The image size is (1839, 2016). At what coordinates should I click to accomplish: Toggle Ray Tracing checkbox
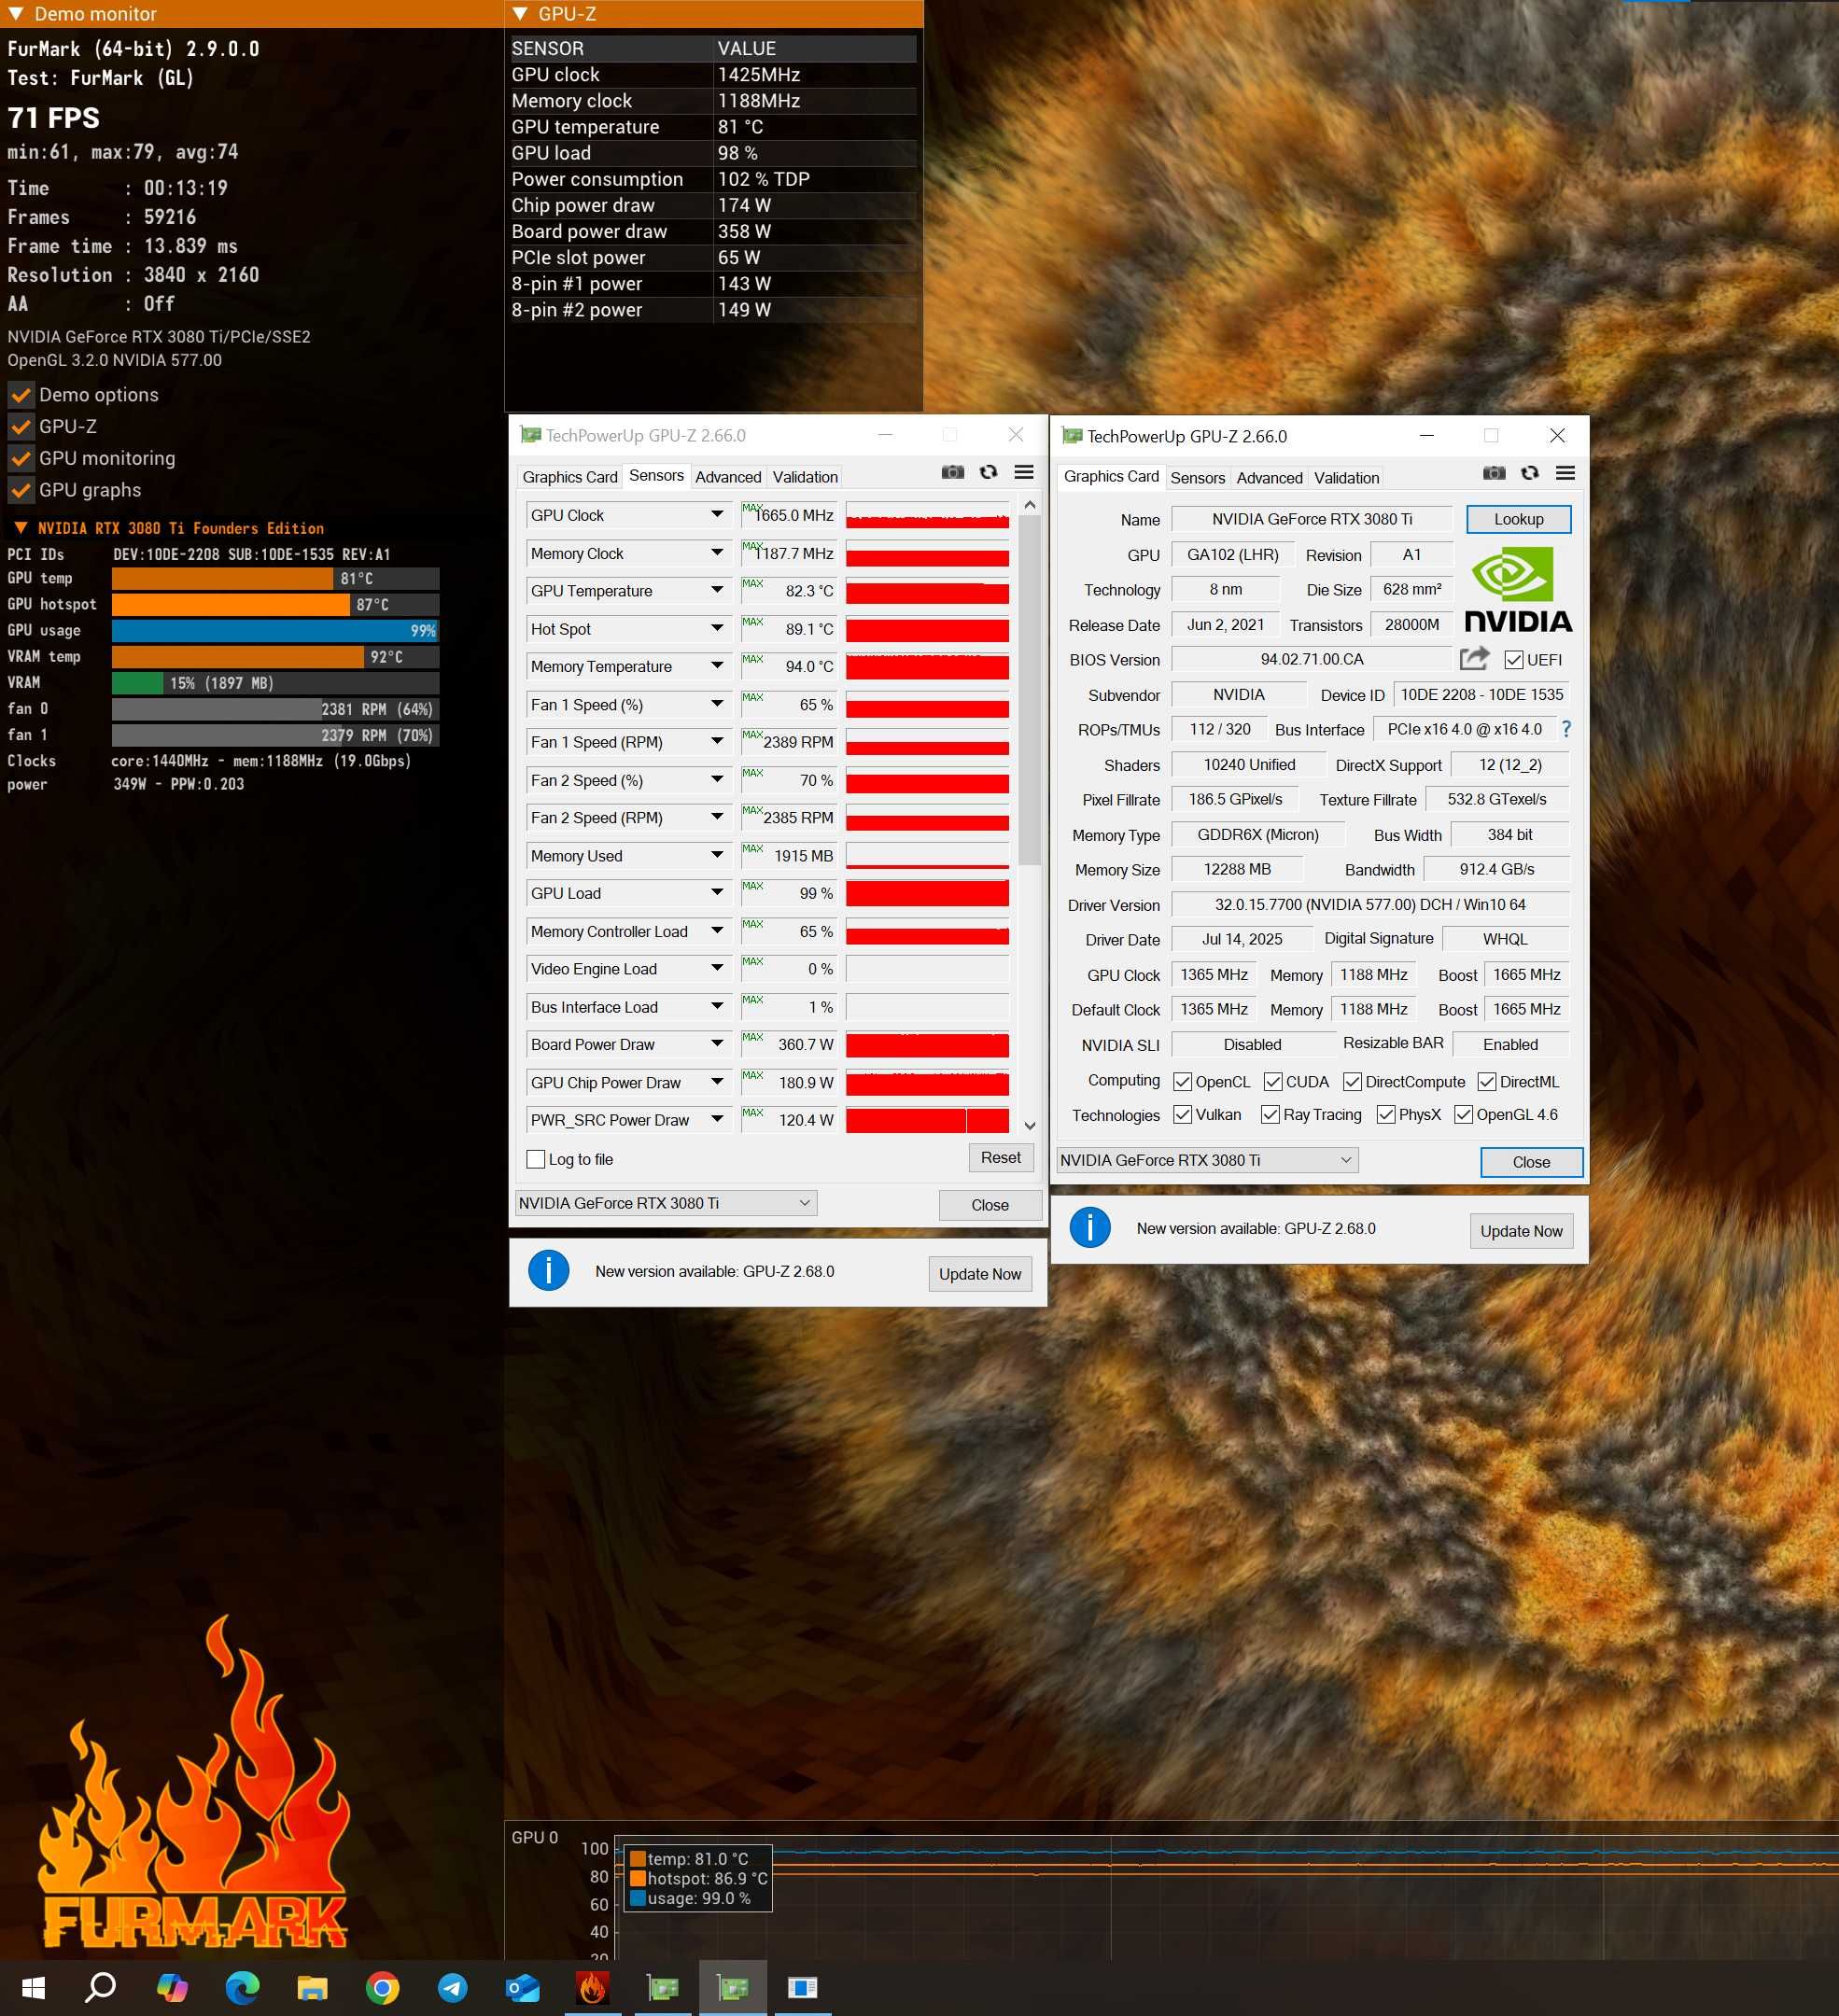pos(1270,1115)
